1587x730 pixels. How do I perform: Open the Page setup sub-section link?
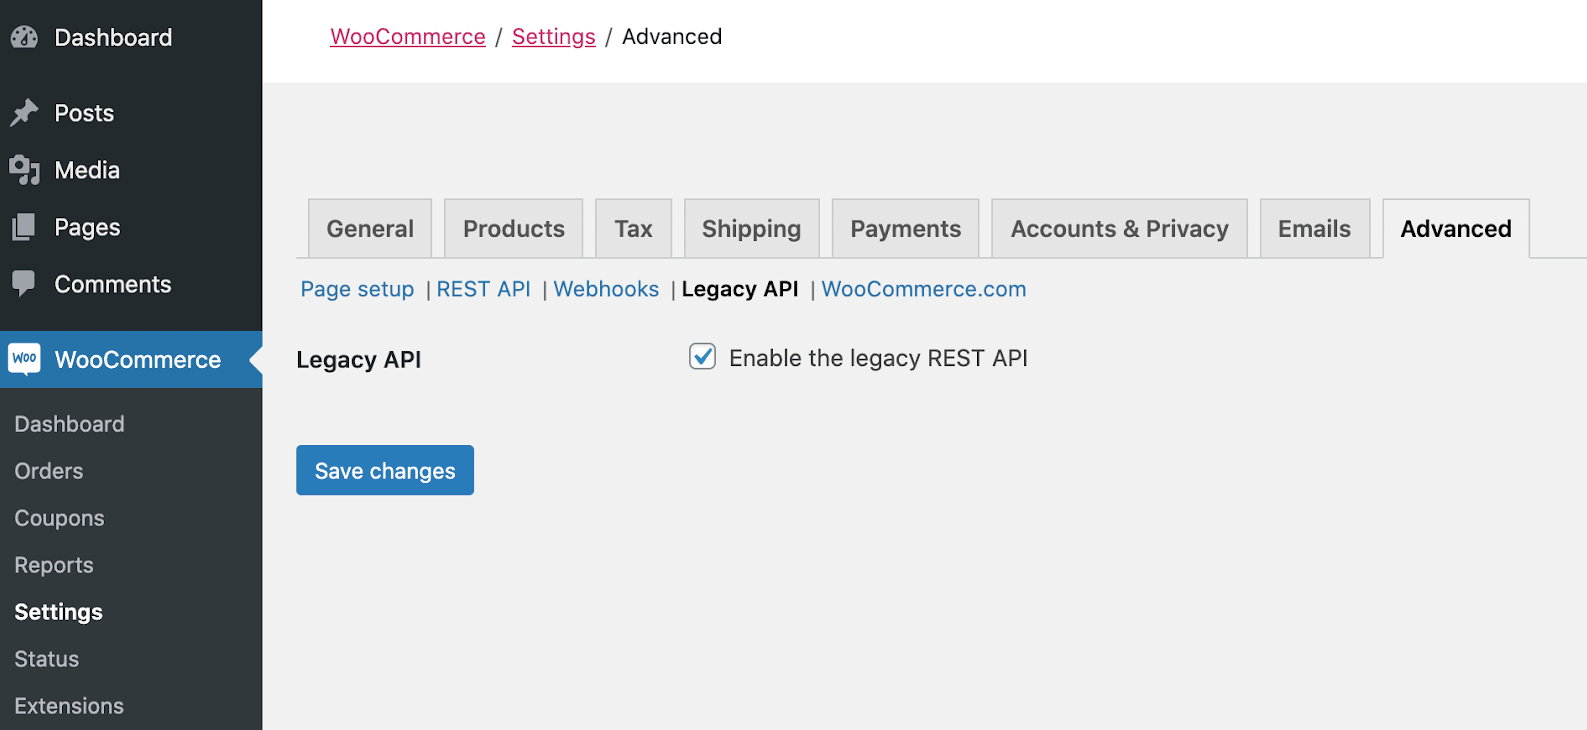pyautogui.click(x=357, y=289)
